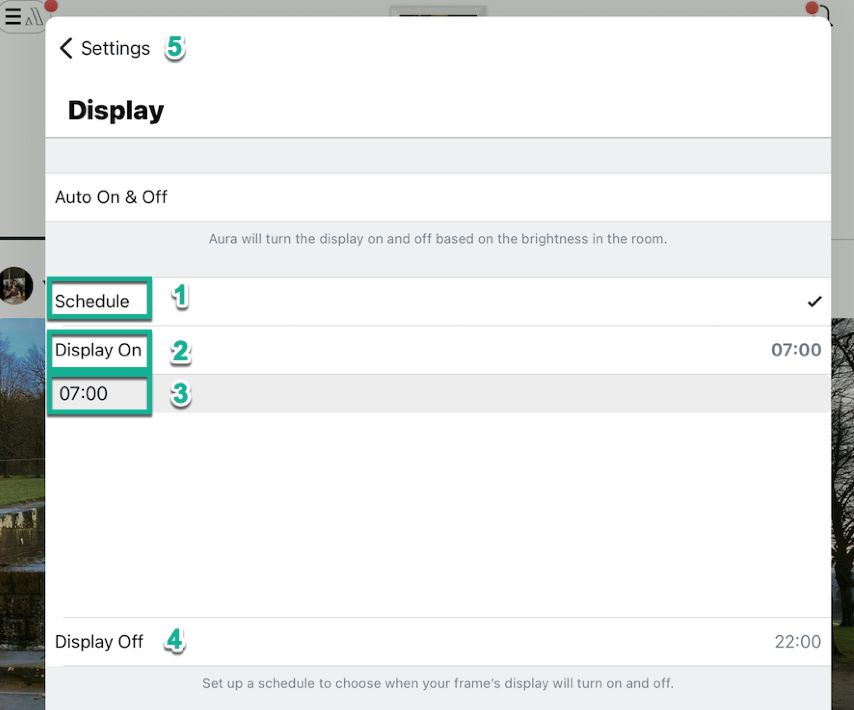Click the green number 3 annotation badge

[x=180, y=394]
